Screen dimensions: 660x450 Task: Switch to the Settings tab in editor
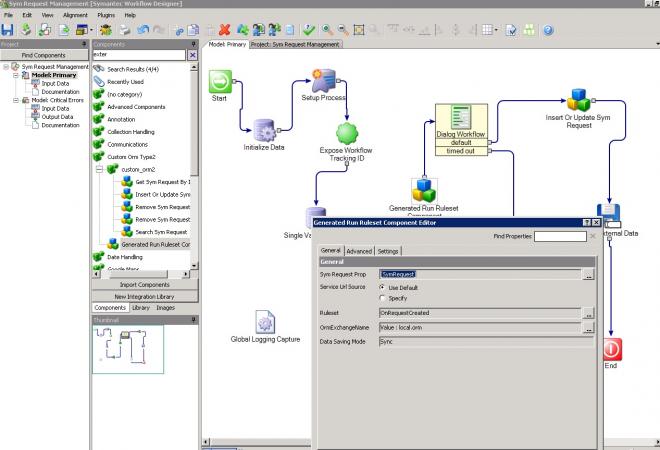pos(388,251)
